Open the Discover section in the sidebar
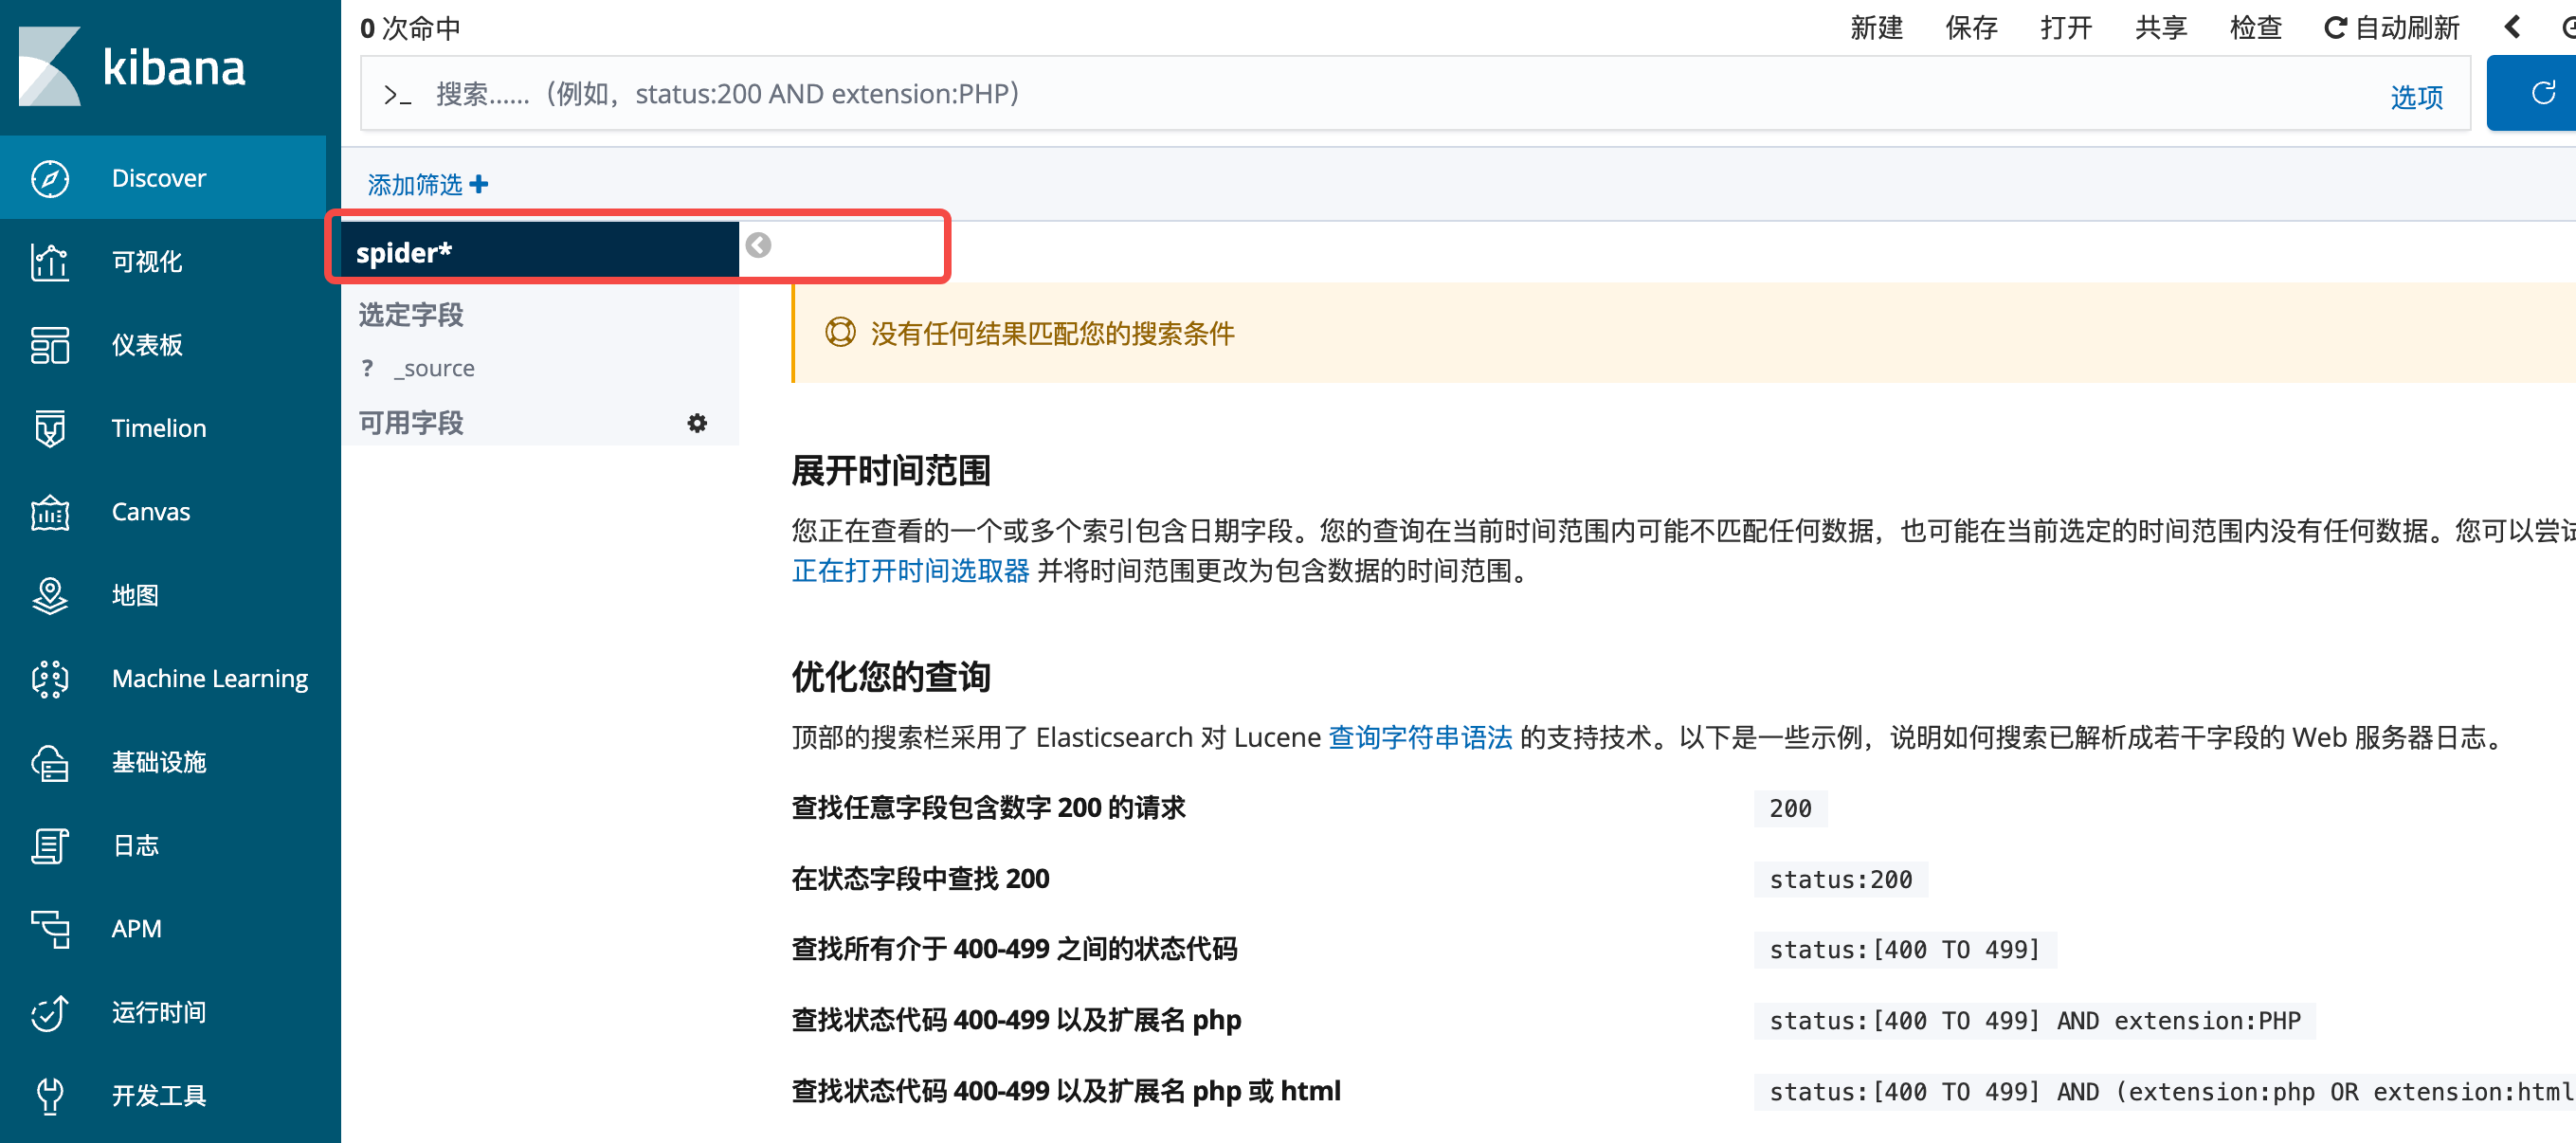 pos(159,177)
